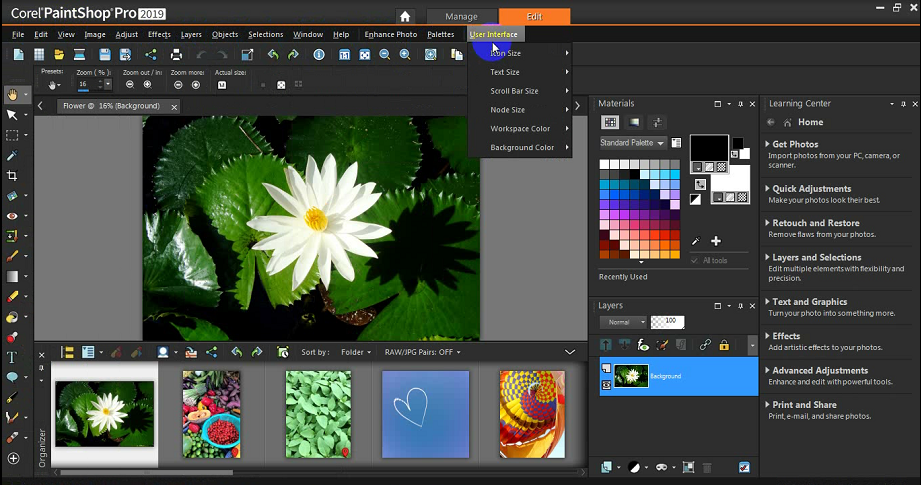Open New Layer dropdown arrow
The image size is (921, 485).
point(618,467)
